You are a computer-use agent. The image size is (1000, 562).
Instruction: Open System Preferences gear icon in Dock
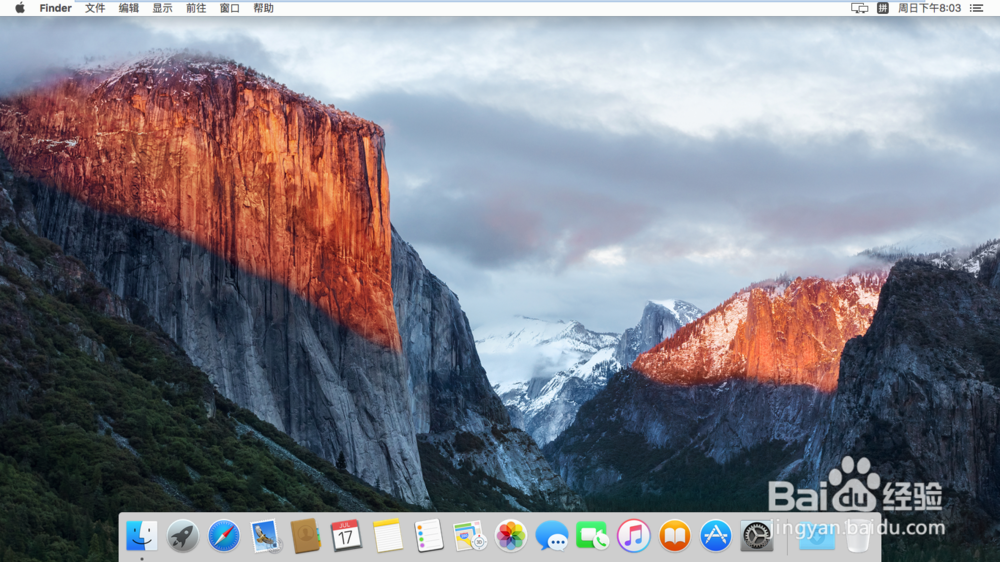[756, 535]
